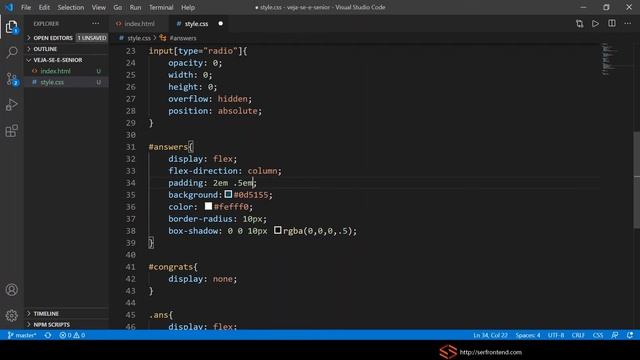Click the Synchronize Changes icon
This screenshot has height=360, width=640.
[48, 335]
